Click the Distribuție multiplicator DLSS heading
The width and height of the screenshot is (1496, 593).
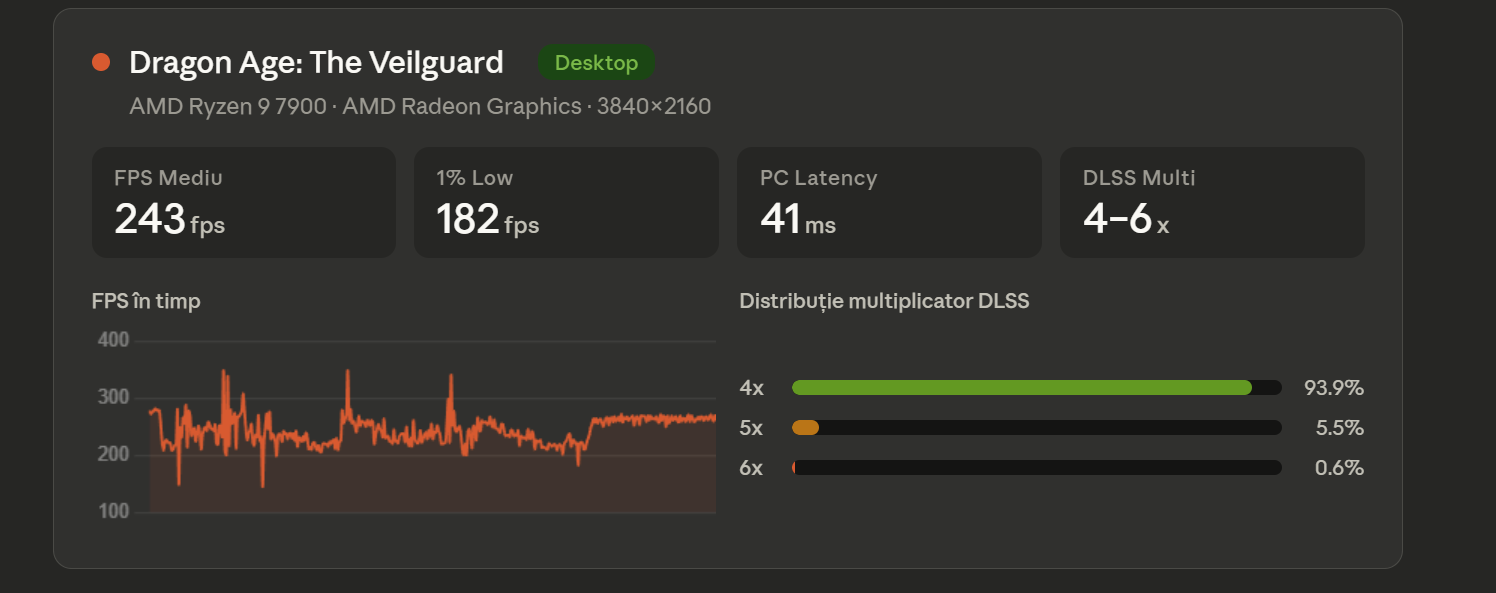[x=884, y=301]
